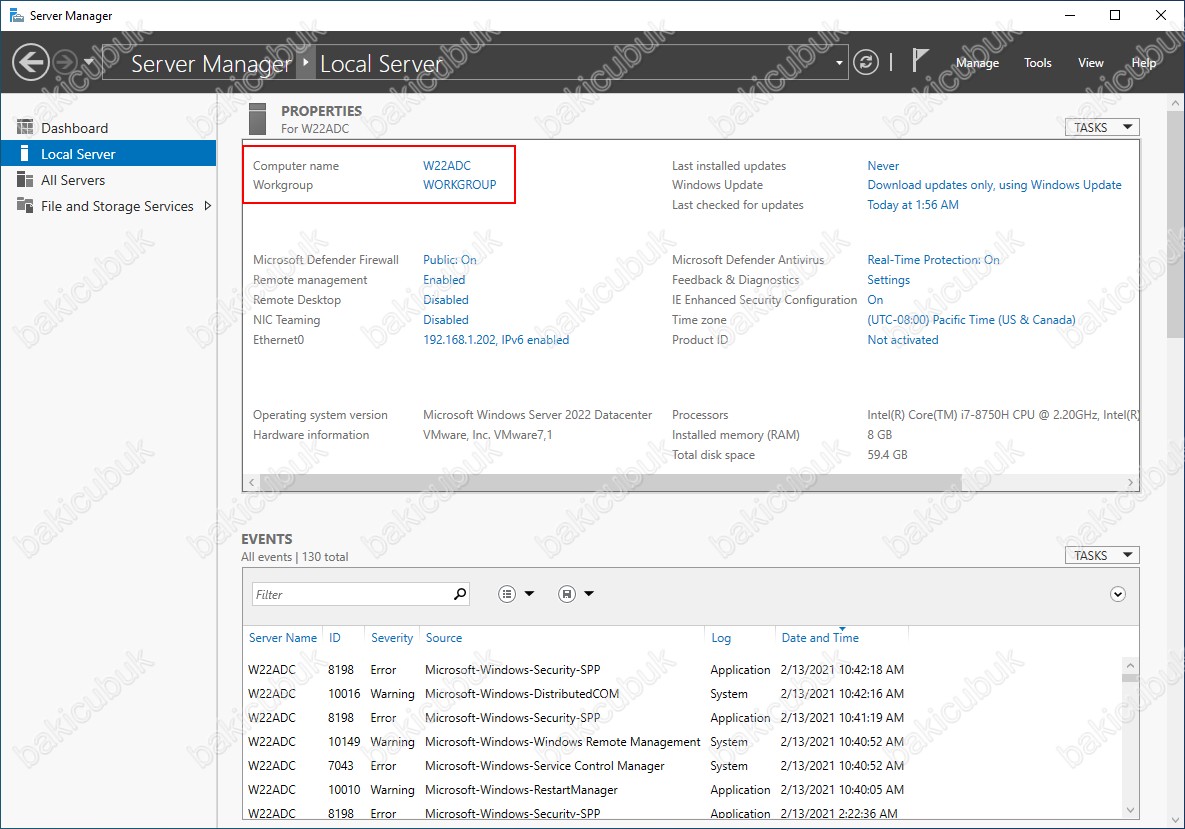Open the Events TASKS dropdown
1185x829 pixels.
tap(1102, 555)
